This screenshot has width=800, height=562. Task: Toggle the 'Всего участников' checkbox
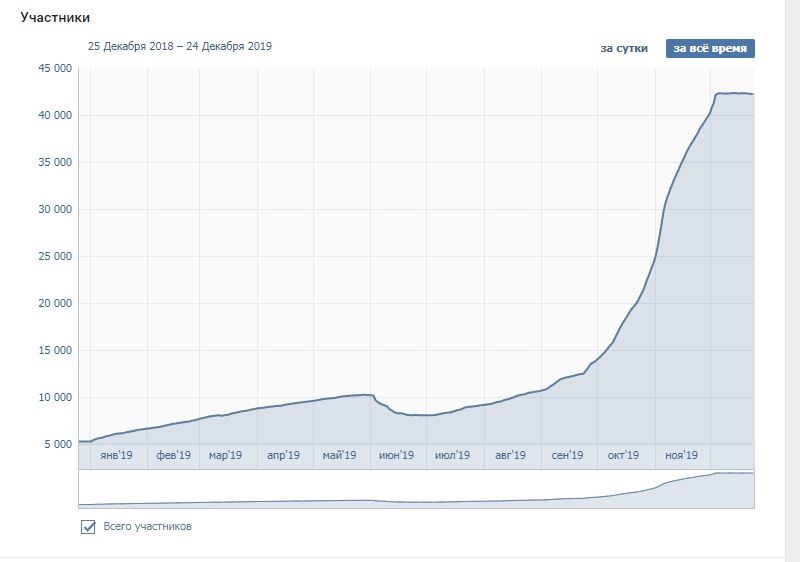(x=88, y=527)
